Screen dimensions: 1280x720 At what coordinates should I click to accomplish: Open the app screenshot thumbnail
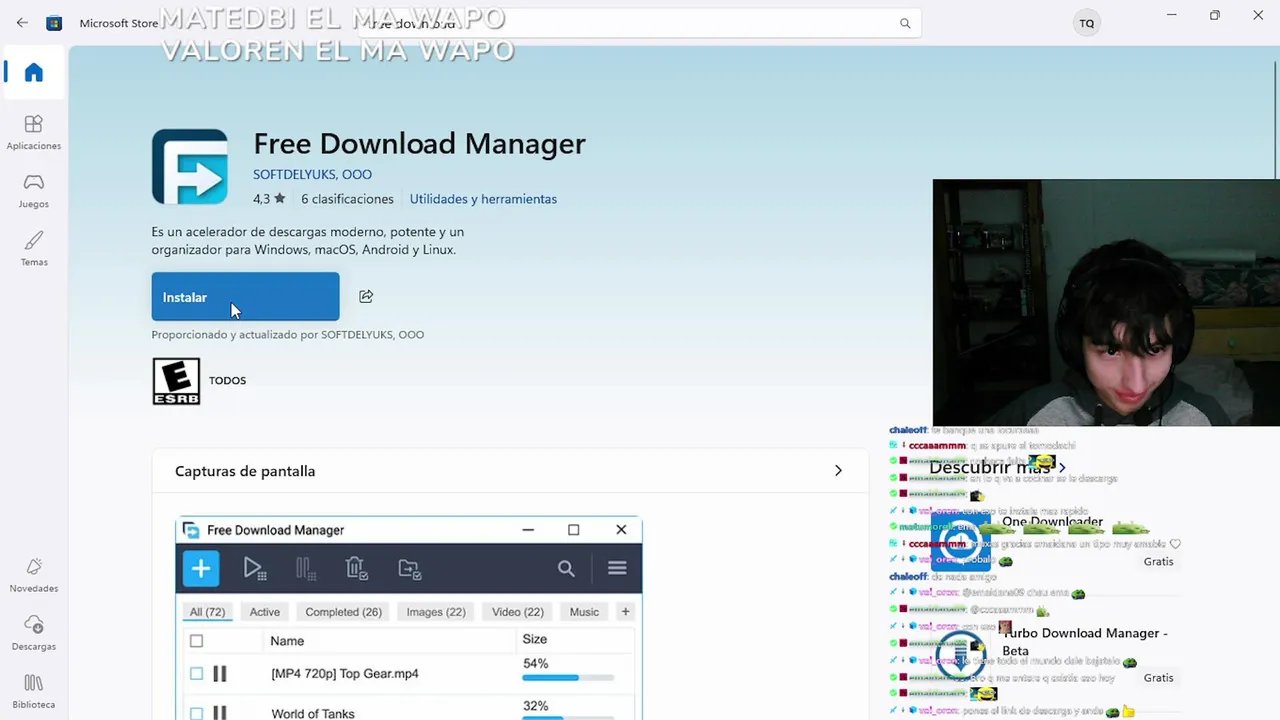click(409, 618)
